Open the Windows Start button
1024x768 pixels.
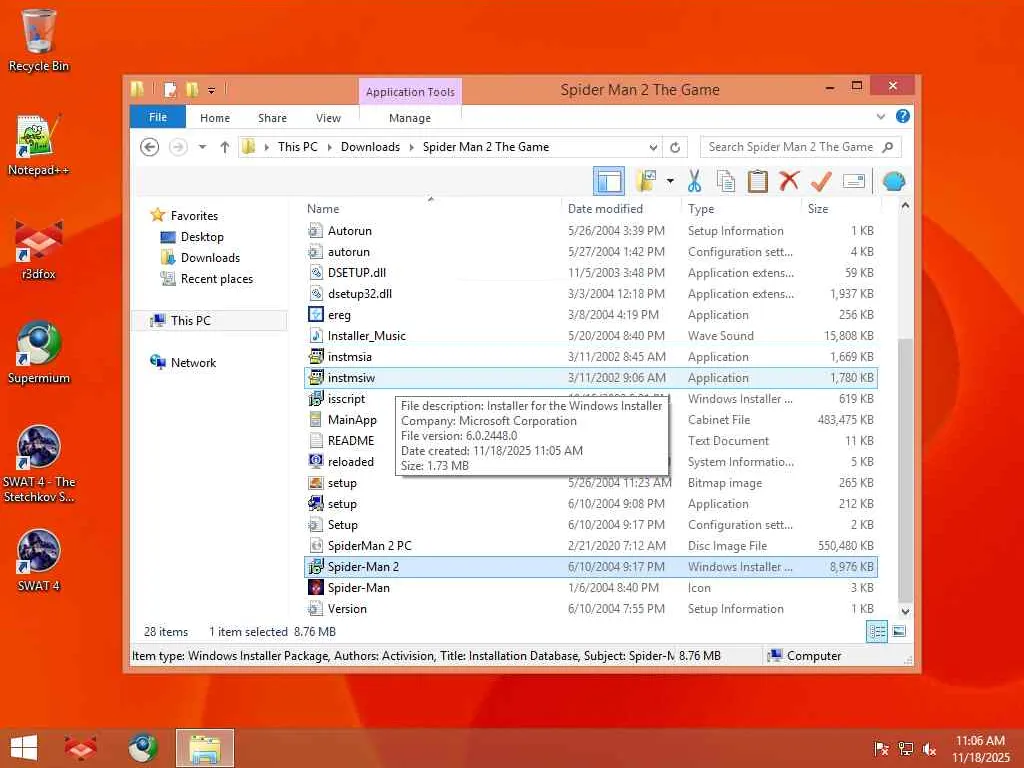pos(24,748)
